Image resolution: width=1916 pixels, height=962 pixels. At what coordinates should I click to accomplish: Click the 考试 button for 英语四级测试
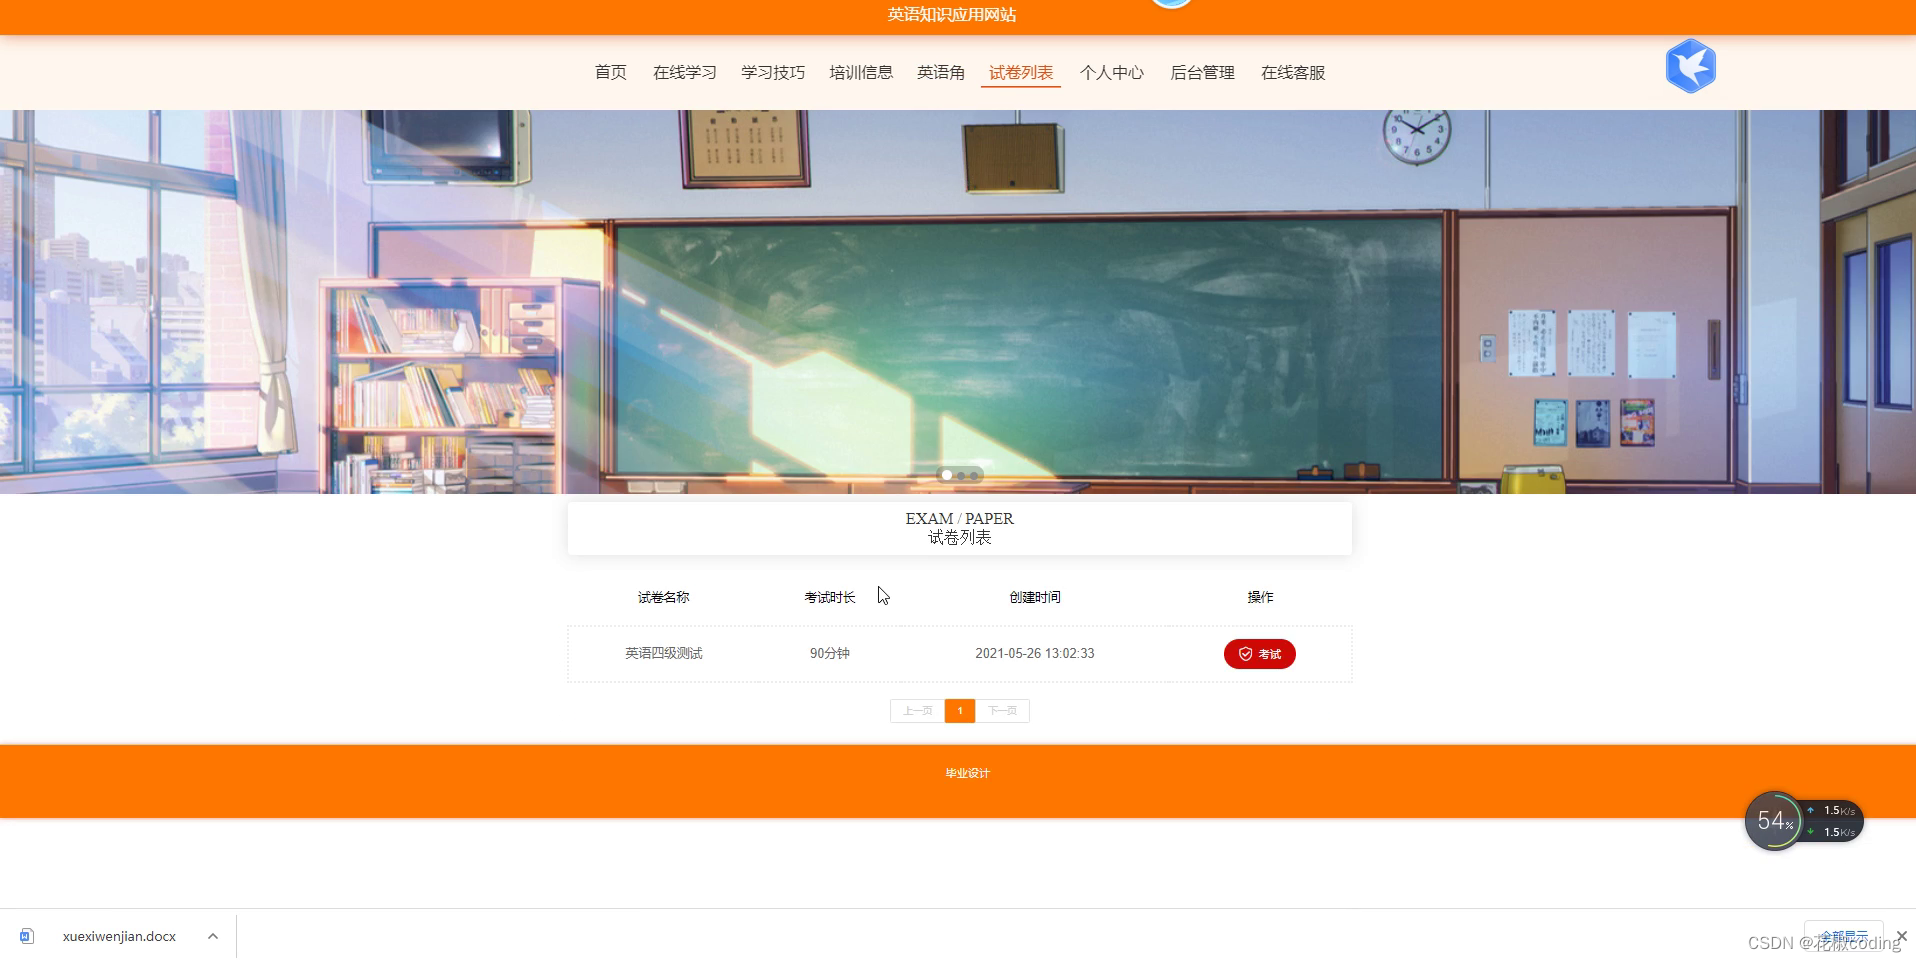tap(1259, 653)
